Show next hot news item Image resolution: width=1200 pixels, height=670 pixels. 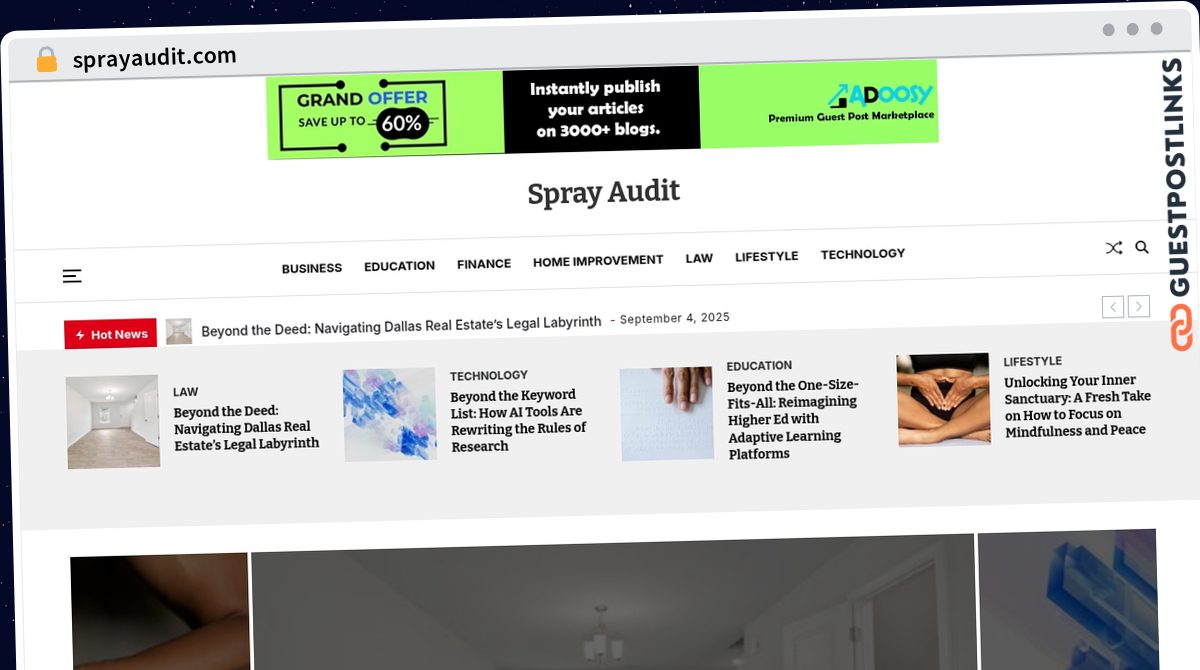[x=1139, y=307]
